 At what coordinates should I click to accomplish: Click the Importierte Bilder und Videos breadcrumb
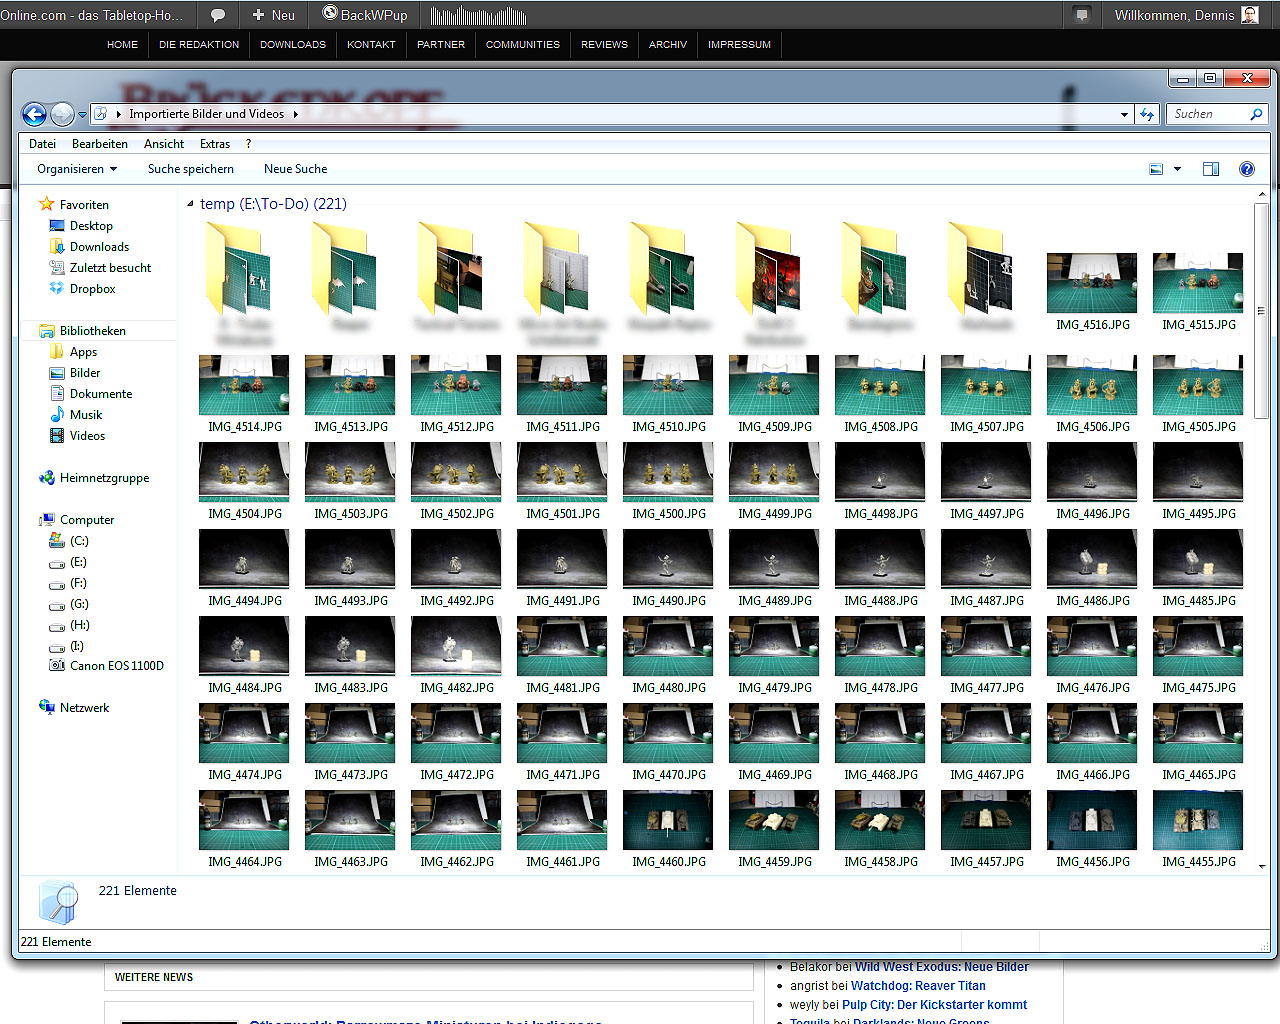pos(206,114)
